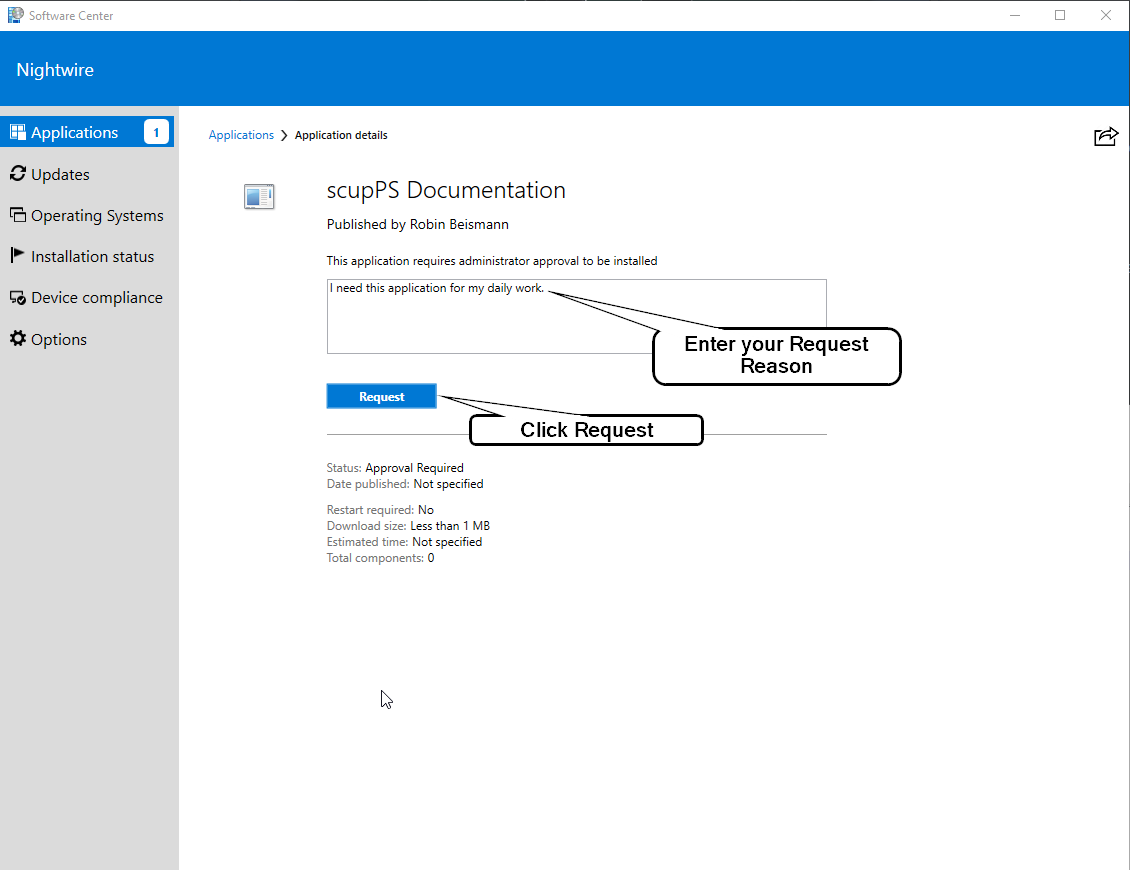This screenshot has height=870, width=1130.
Task: Click the Applications count badge
Action: click(x=156, y=132)
